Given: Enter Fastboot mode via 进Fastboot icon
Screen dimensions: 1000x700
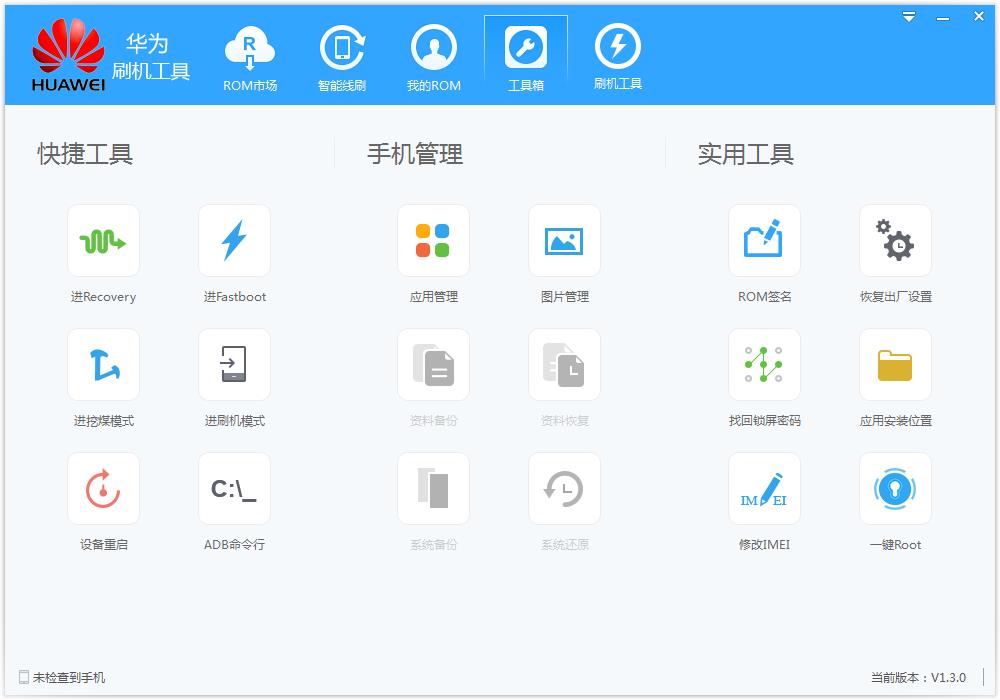Looking at the screenshot, I should click(x=234, y=240).
